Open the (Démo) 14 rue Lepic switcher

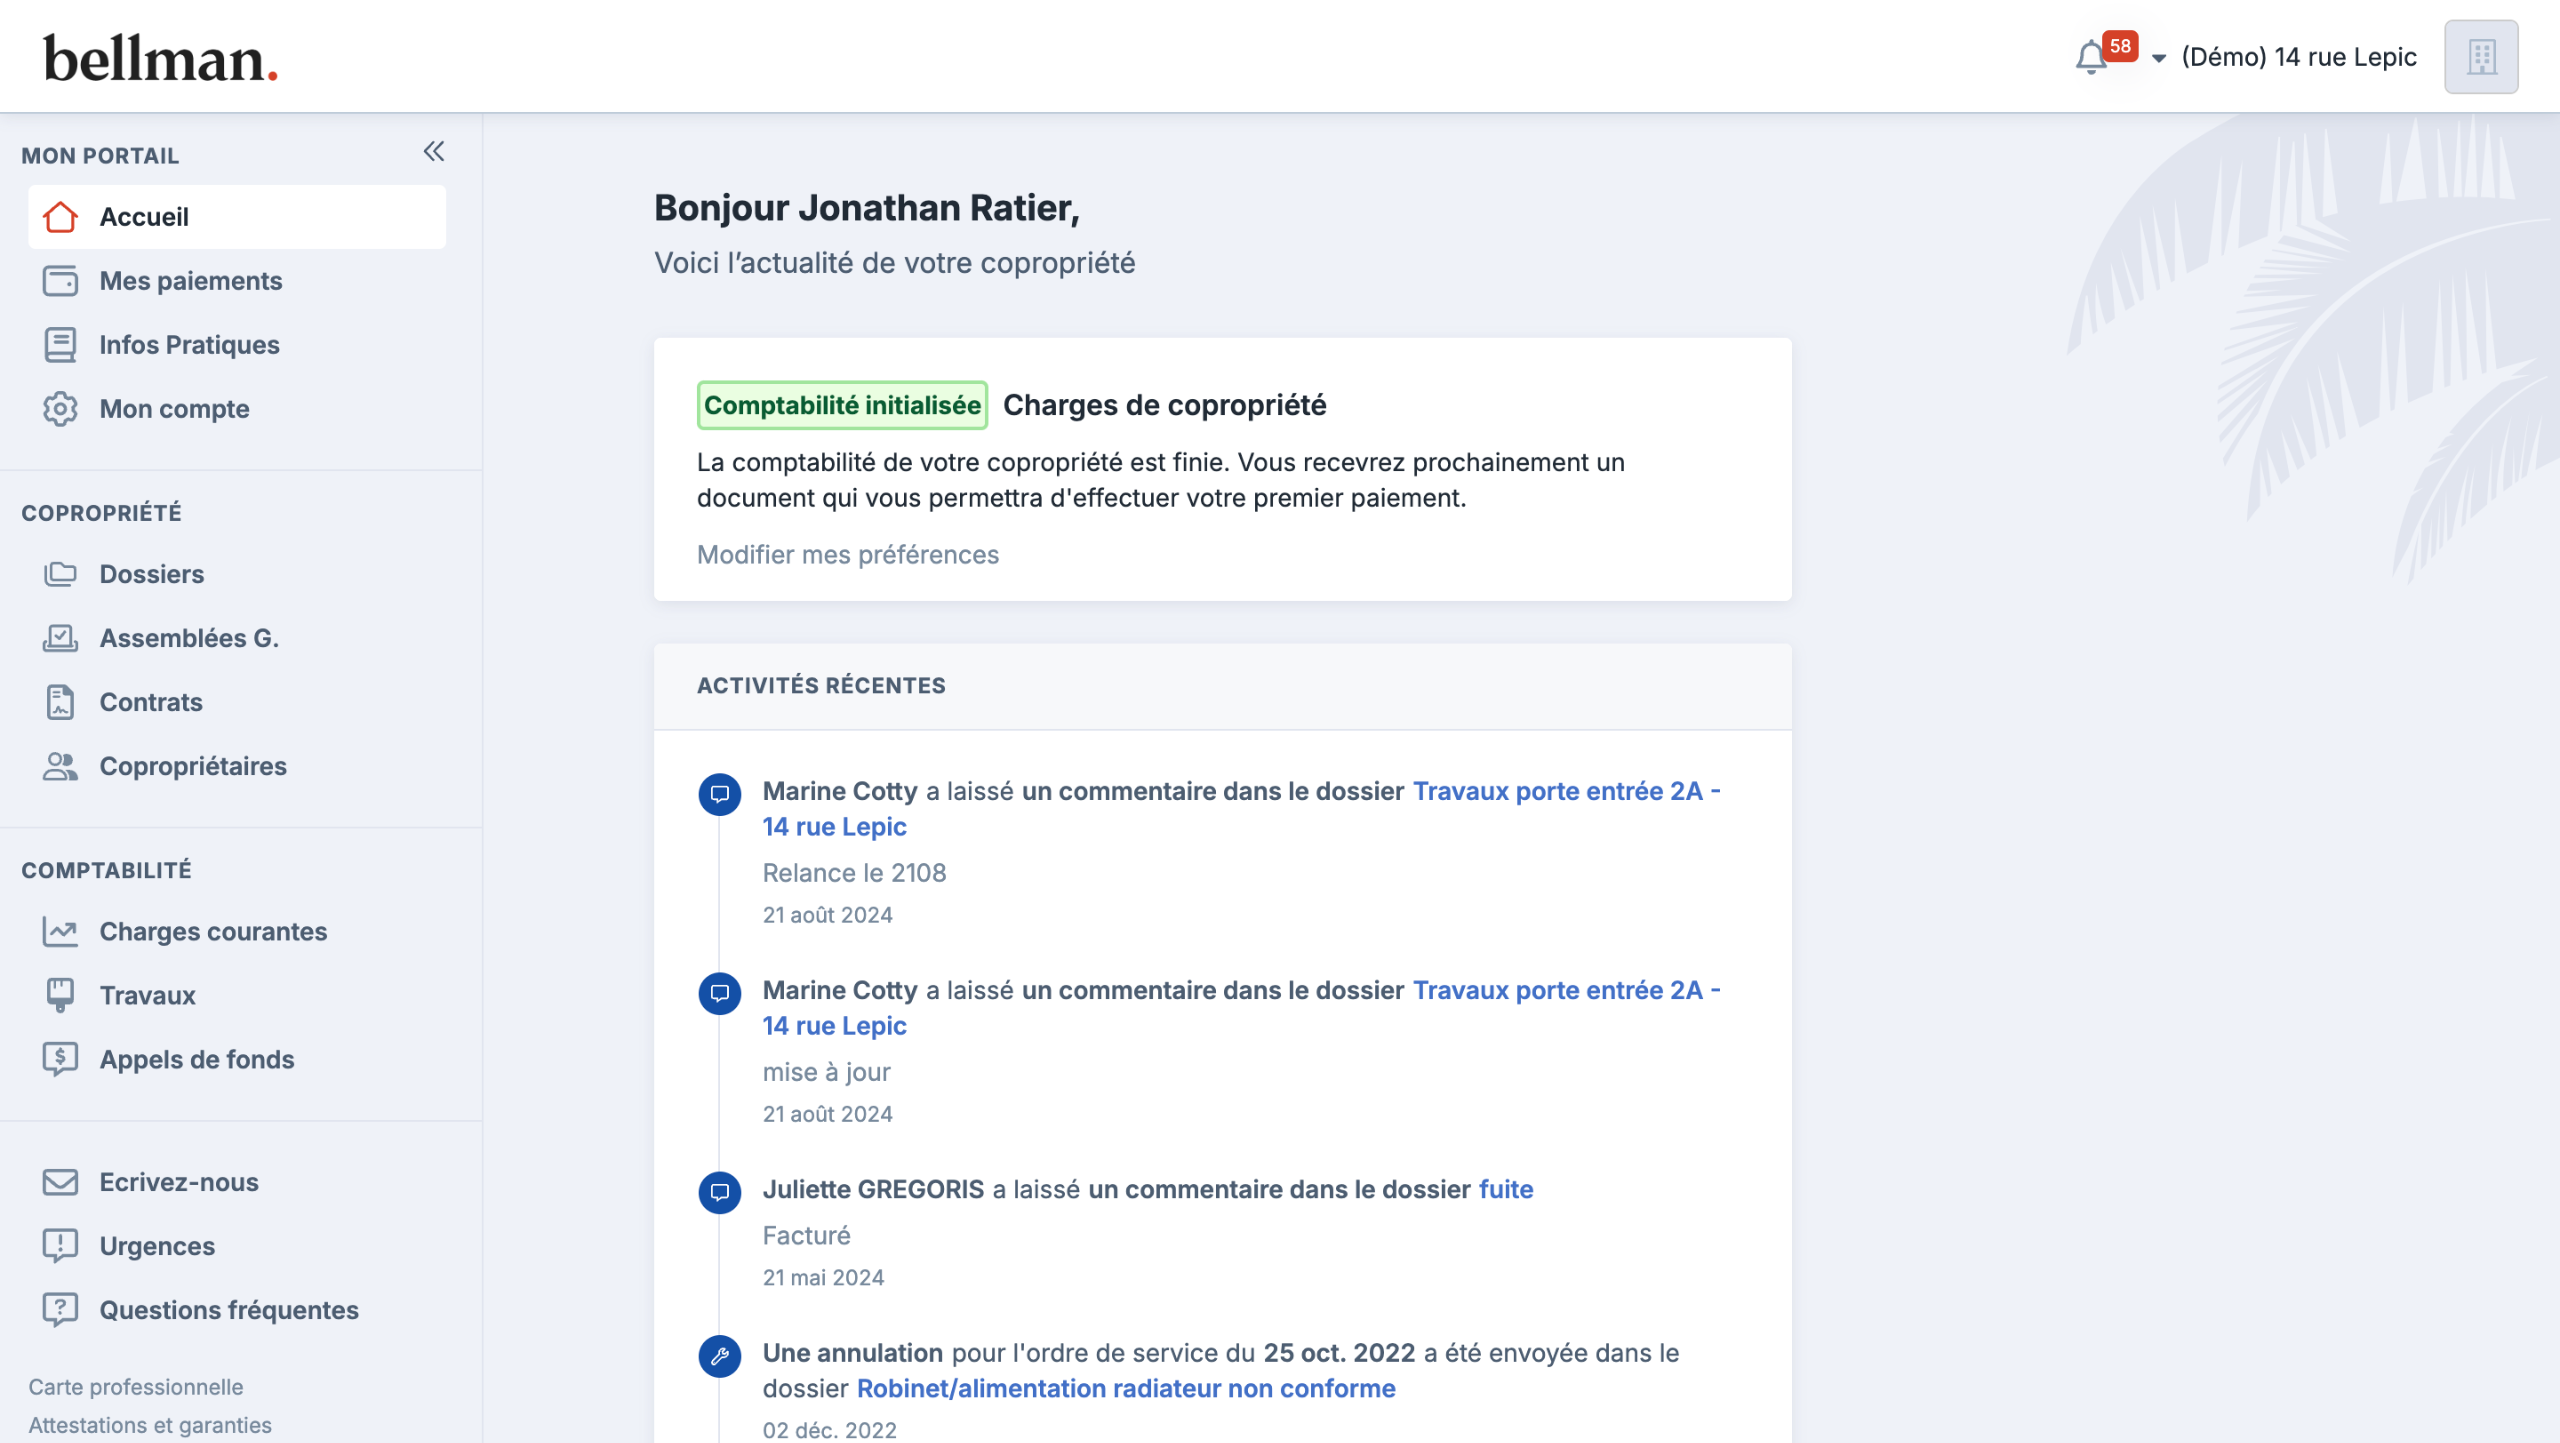coord(2298,57)
